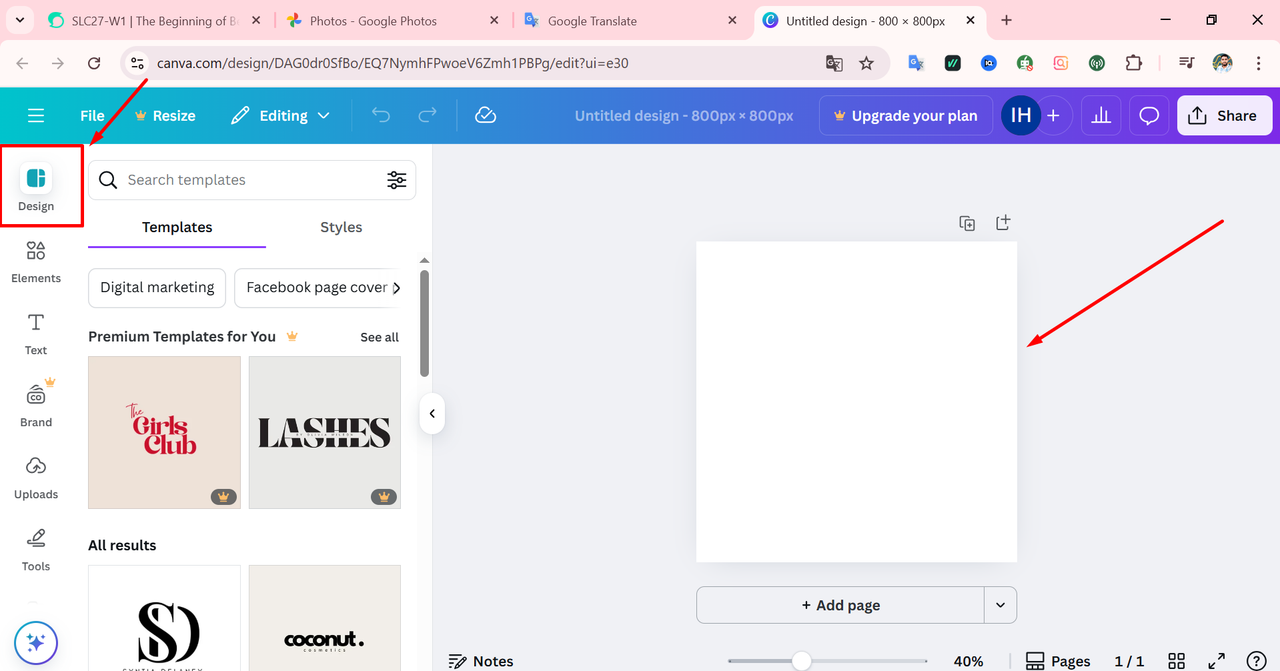Viewport: 1280px width, 671px height.
Task: Click the design title text
Action: [x=684, y=116]
